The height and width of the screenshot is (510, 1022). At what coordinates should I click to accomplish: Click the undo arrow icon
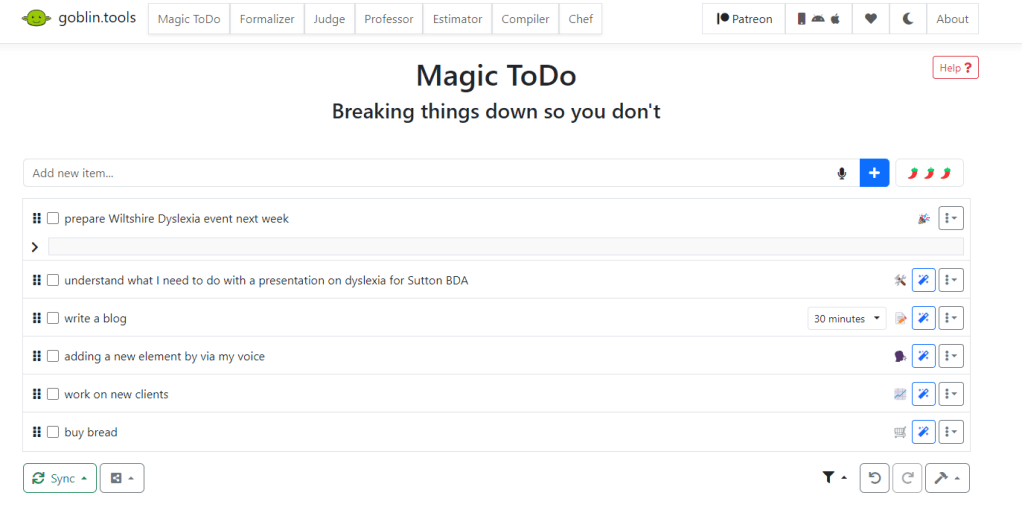874,478
